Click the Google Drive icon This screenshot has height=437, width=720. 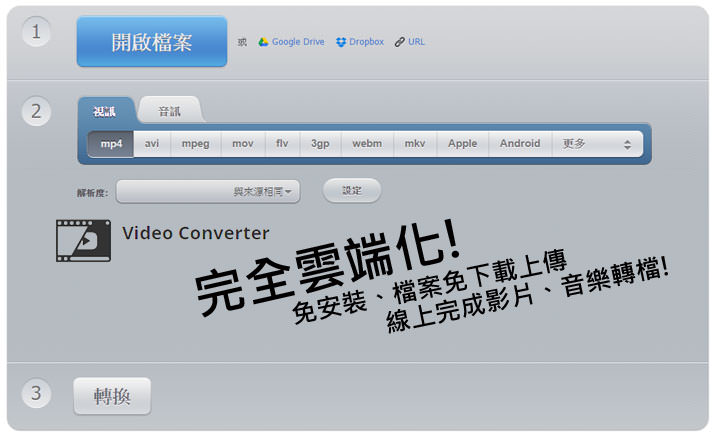[263, 42]
